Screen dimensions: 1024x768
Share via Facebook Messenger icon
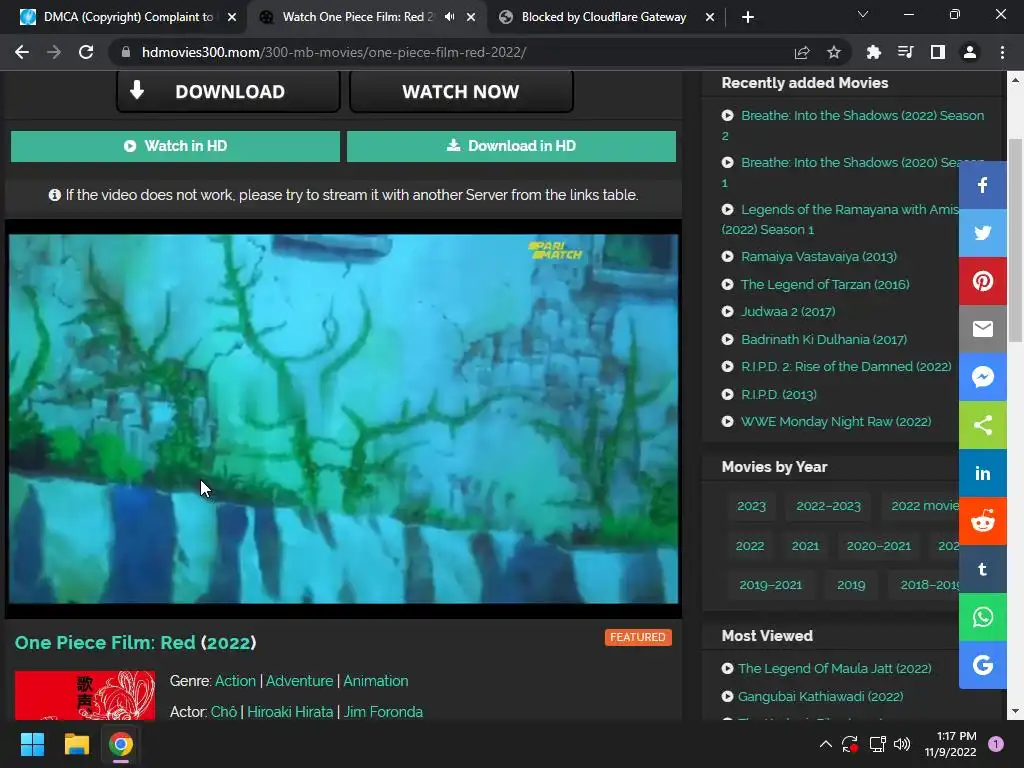(x=982, y=377)
